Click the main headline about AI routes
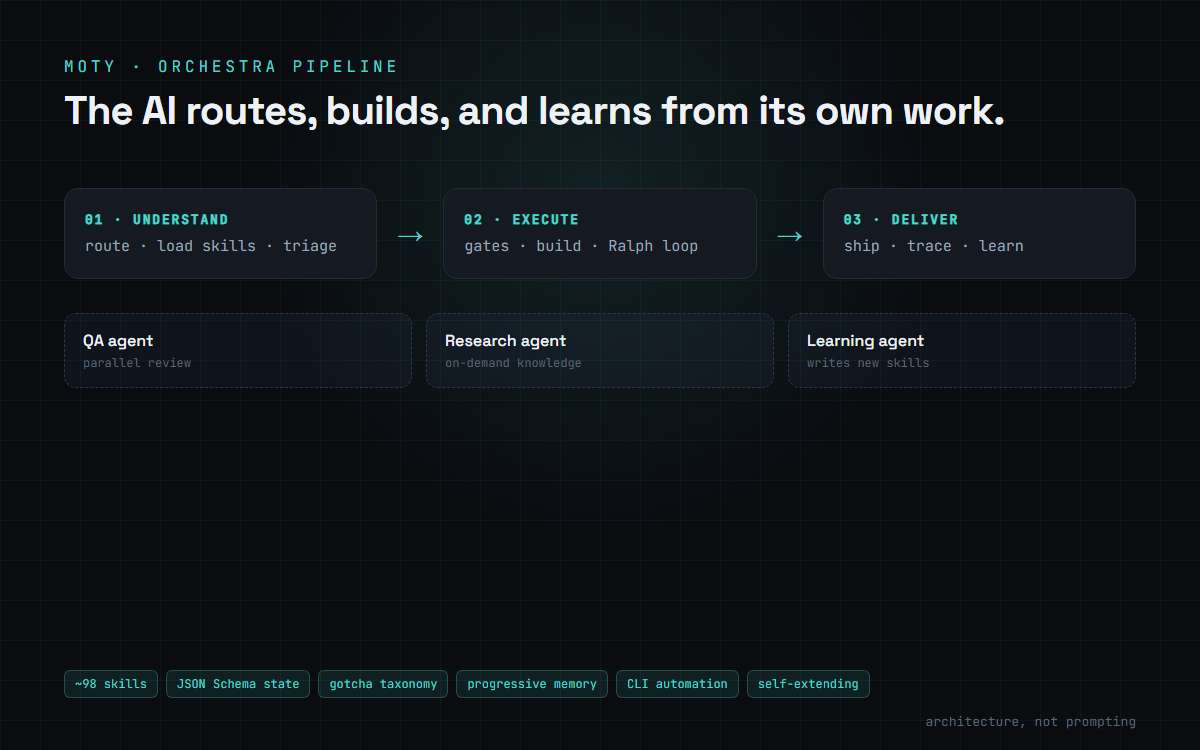This screenshot has height=750, width=1200. [534, 111]
